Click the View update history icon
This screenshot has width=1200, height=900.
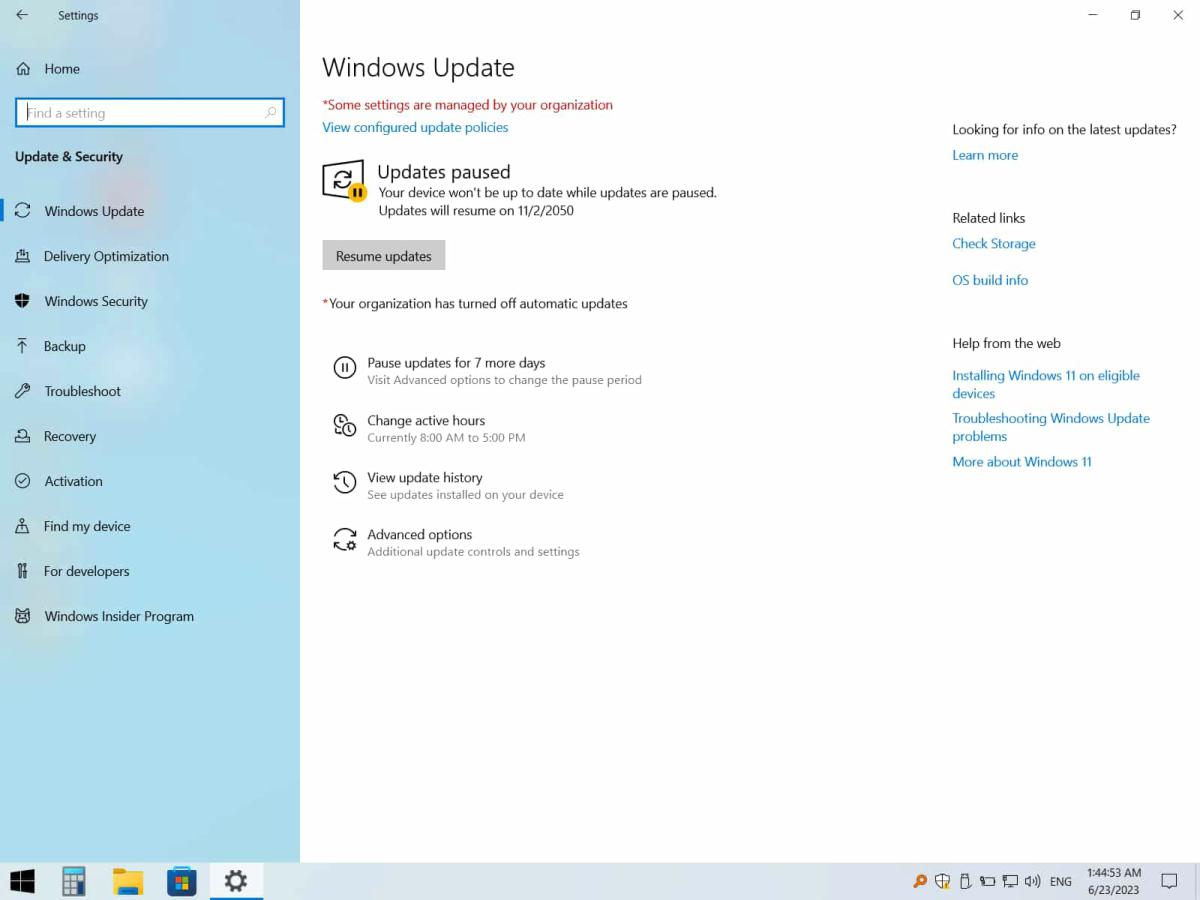pos(344,483)
